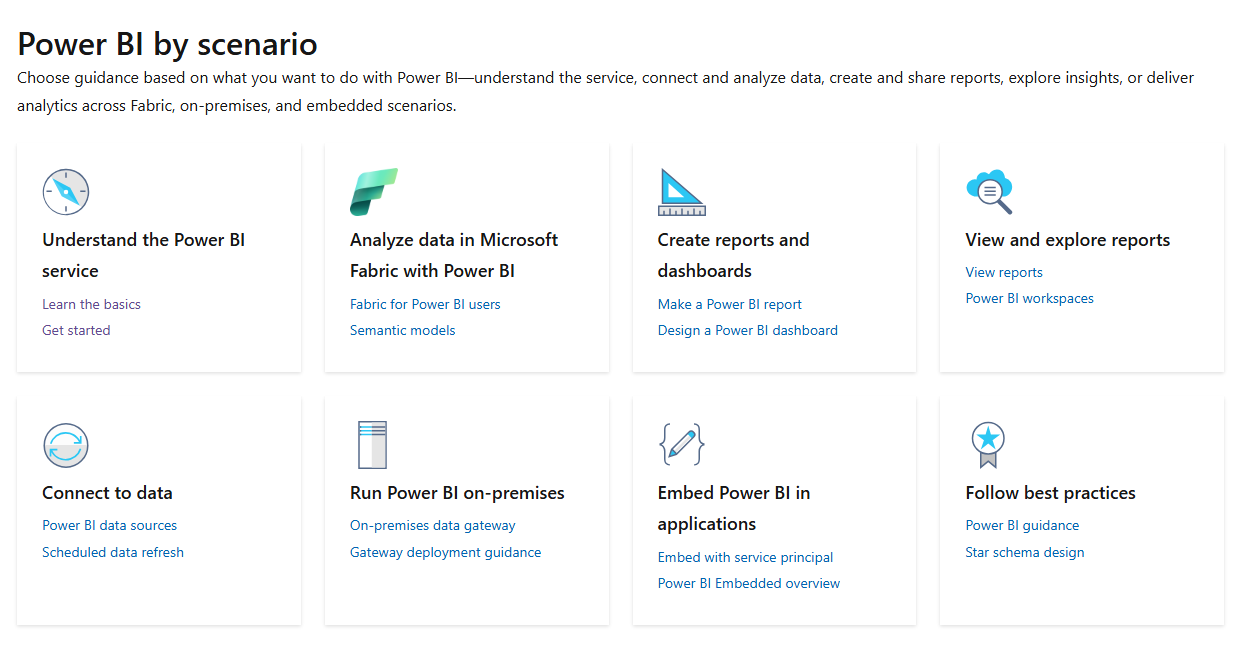This screenshot has width=1235, height=648.
Task: Open the Semantic models link
Action: coord(402,330)
